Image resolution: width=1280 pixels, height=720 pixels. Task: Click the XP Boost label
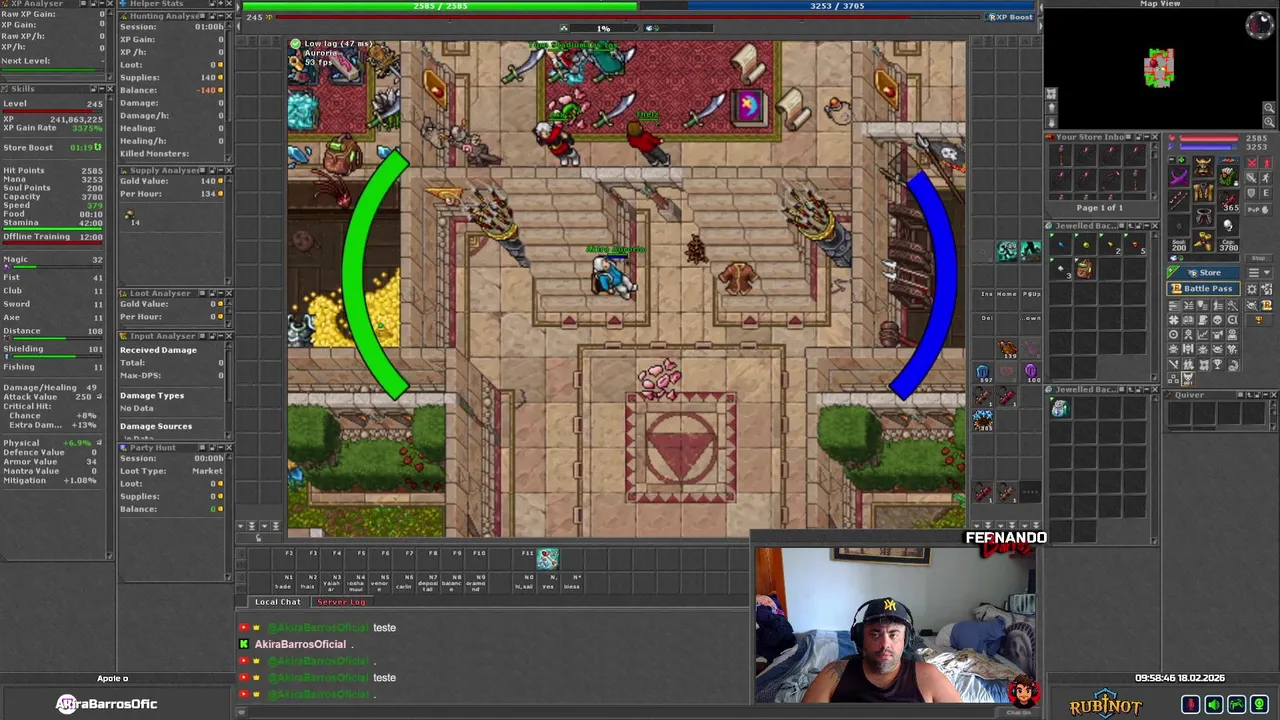1010,17
